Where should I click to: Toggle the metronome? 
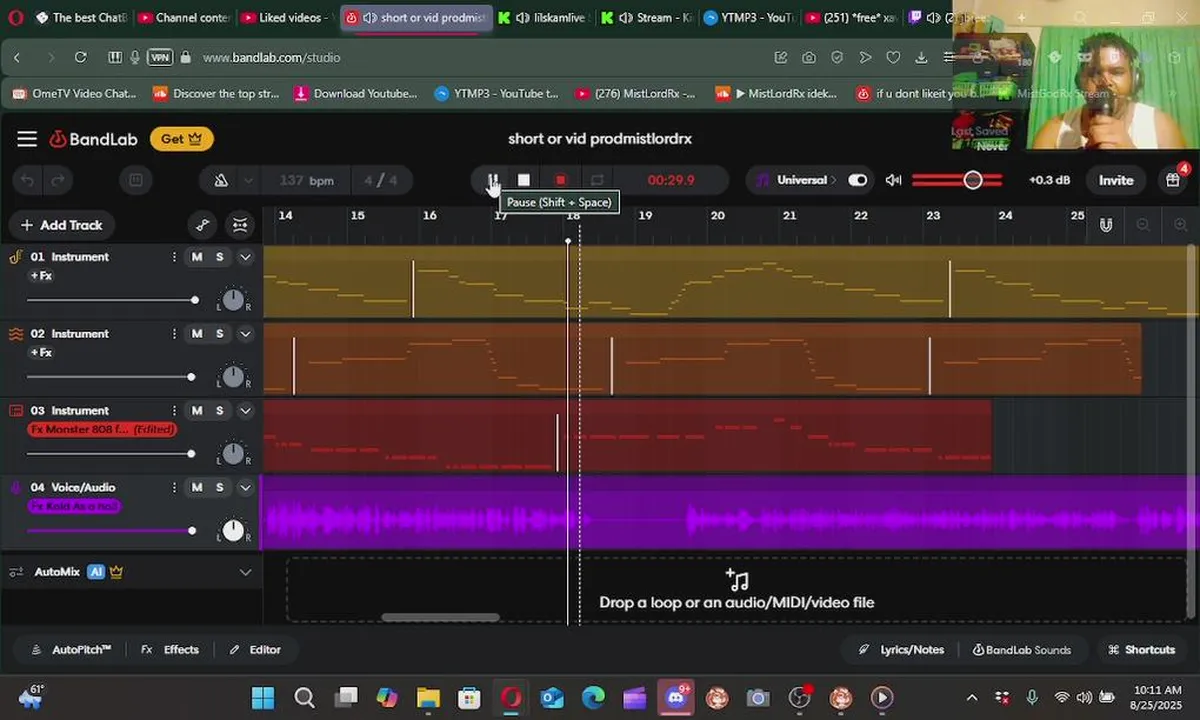pos(221,180)
